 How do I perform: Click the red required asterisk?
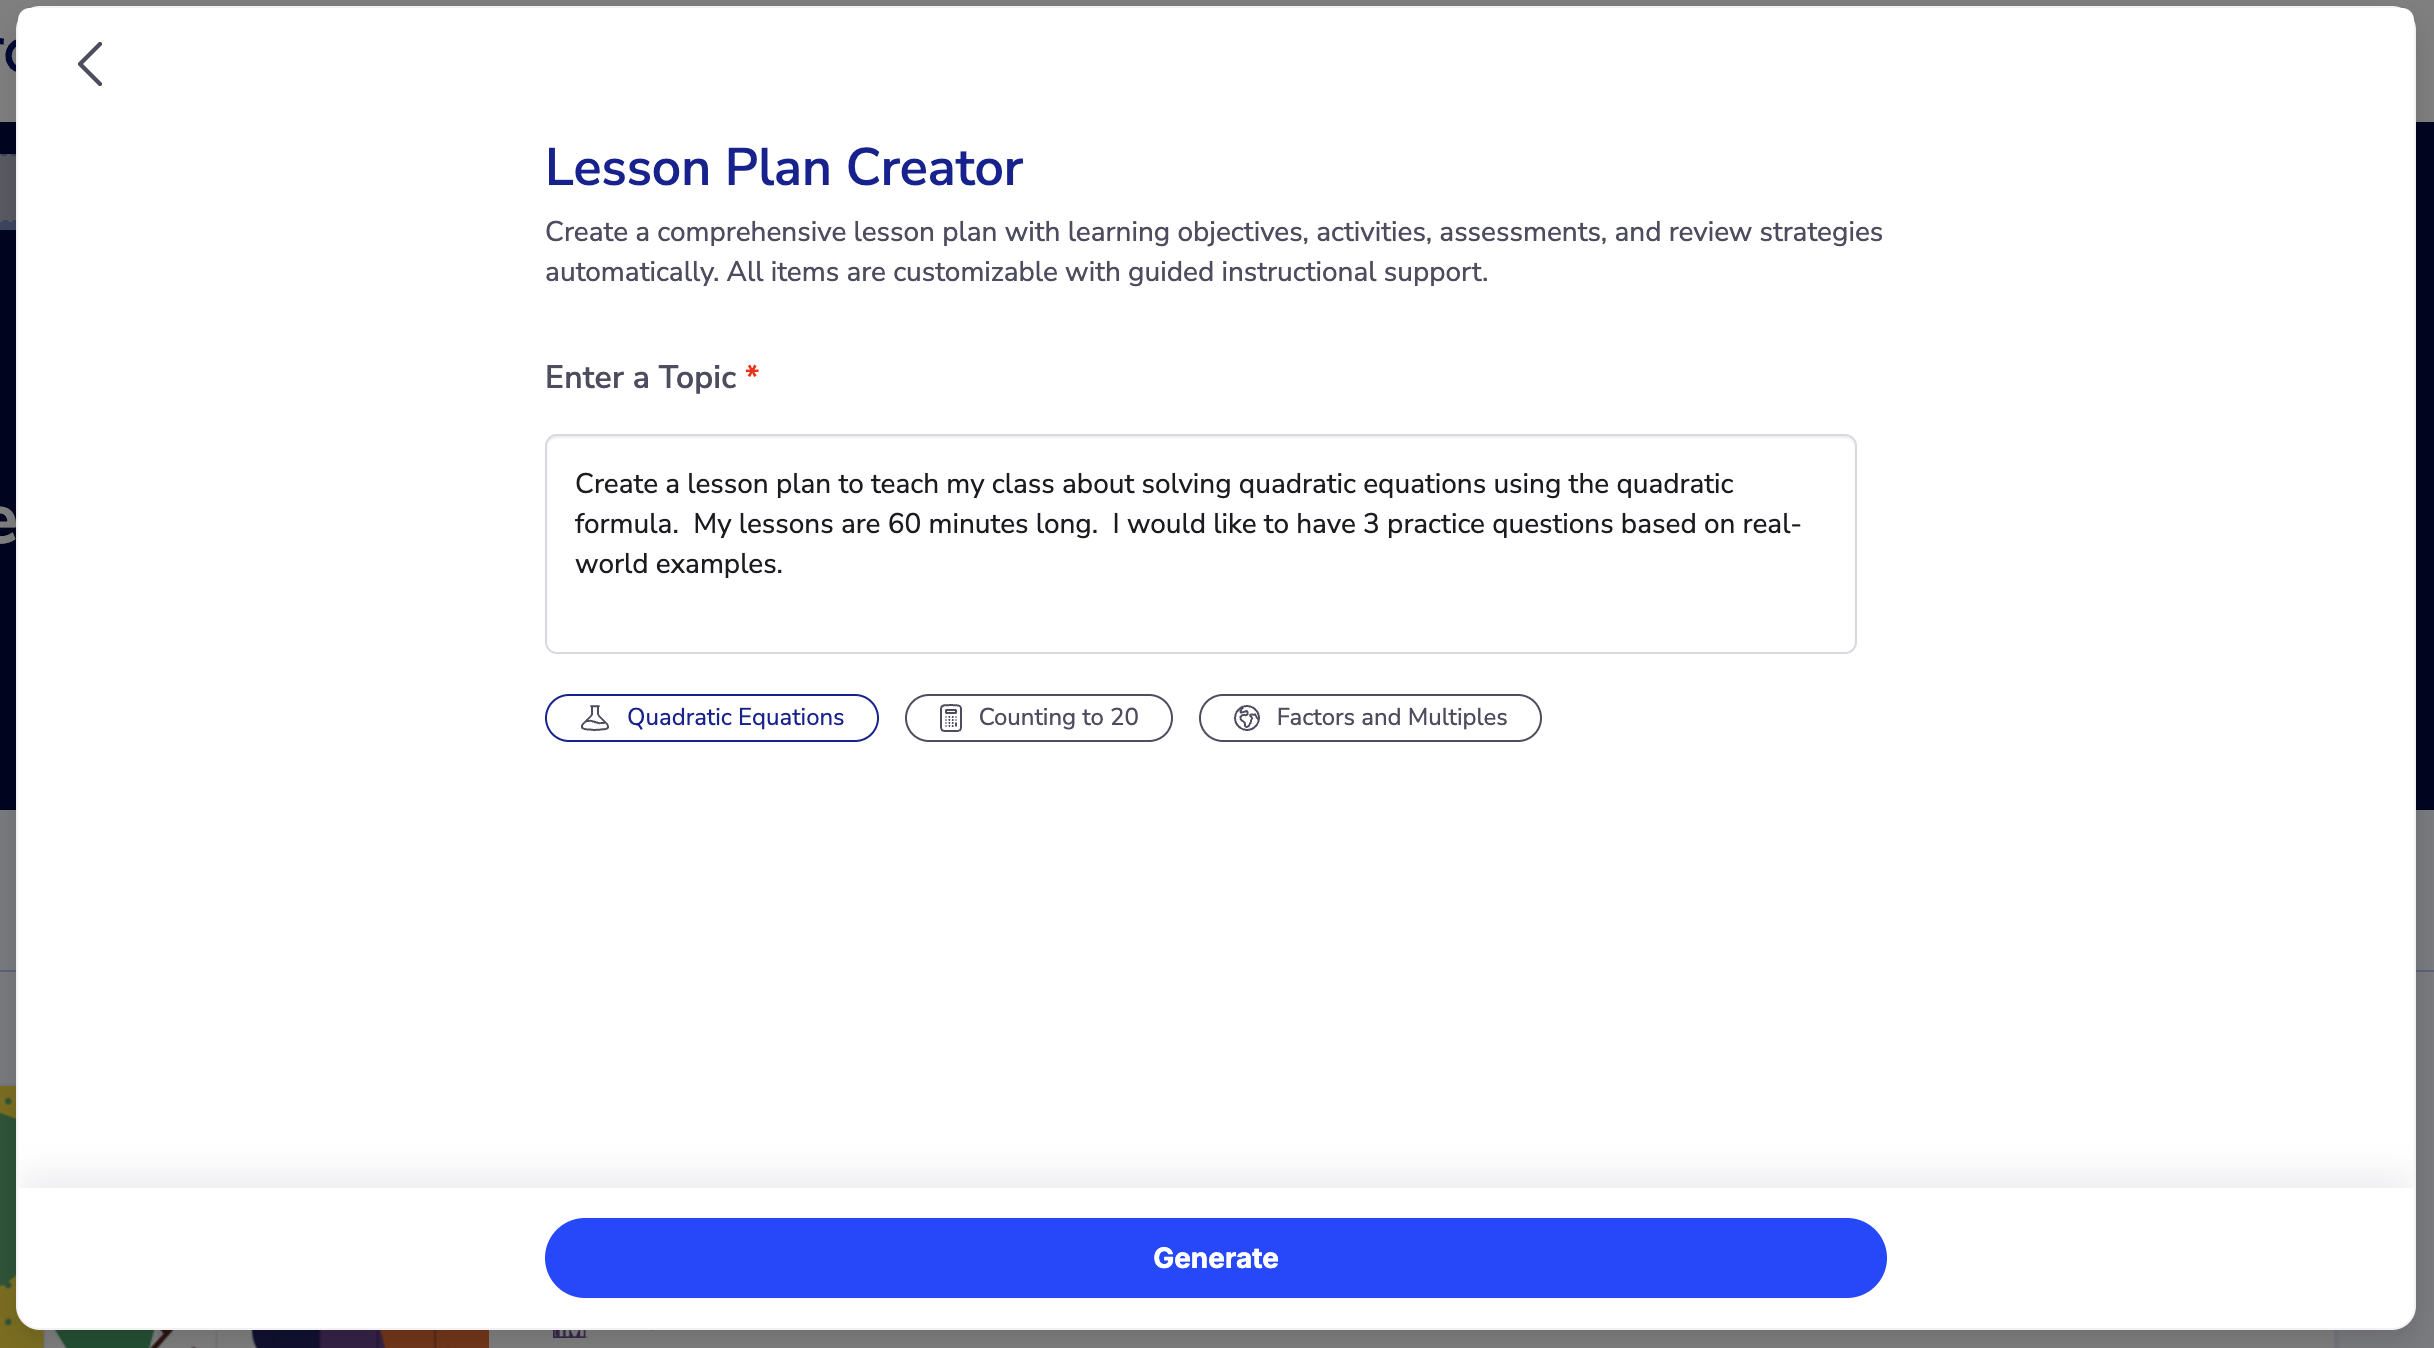click(x=752, y=374)
